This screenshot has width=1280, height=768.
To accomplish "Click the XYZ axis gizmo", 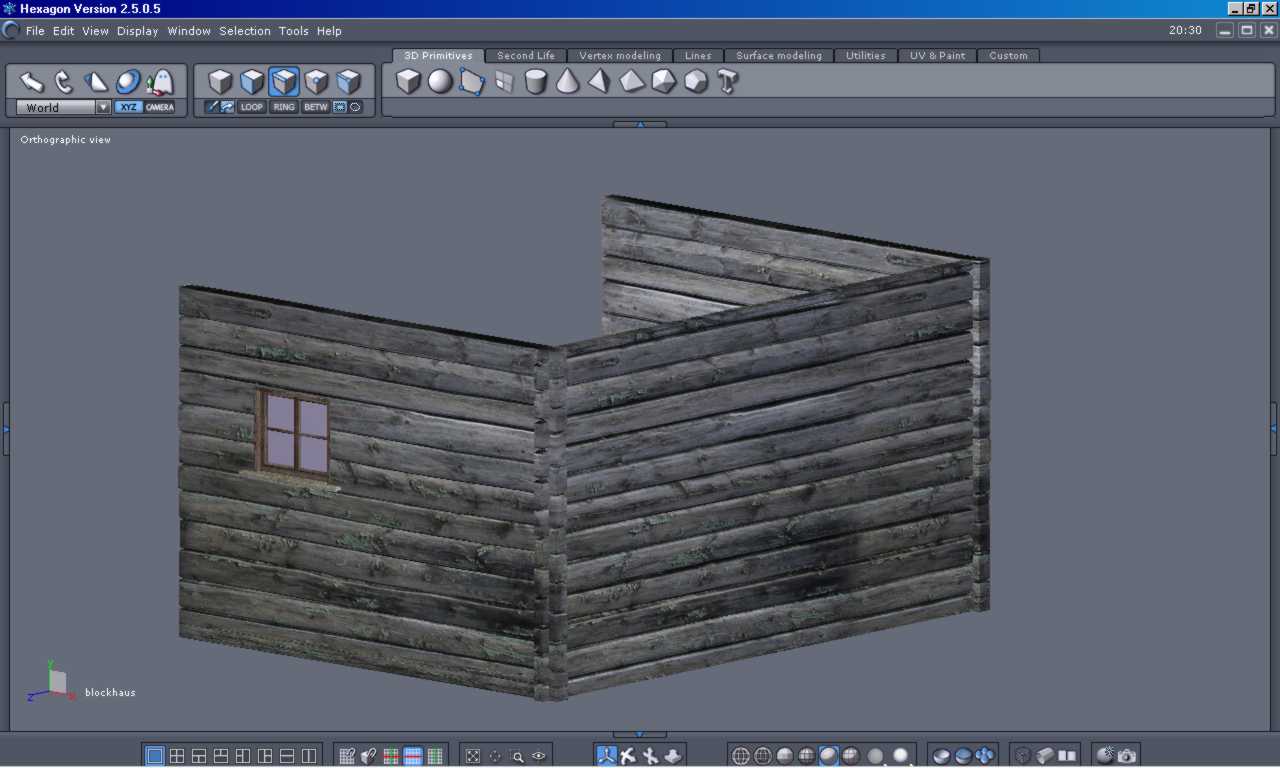I will point(52,681).
